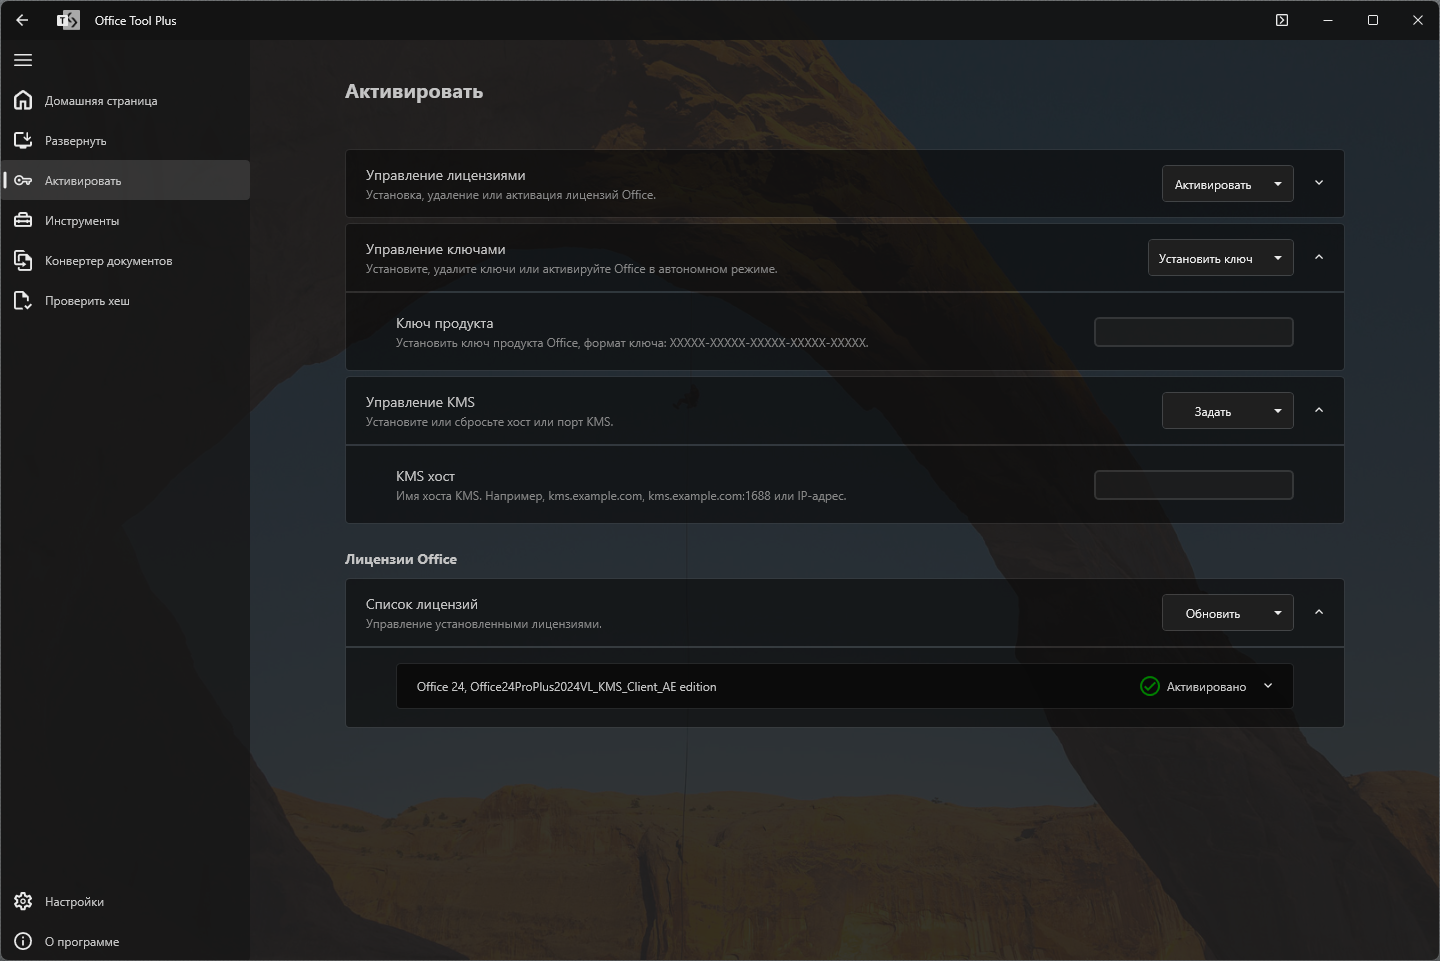Screen dimensions: 1440x961
Task: Click the Обновить license list button
Action: pos(1212,613)
